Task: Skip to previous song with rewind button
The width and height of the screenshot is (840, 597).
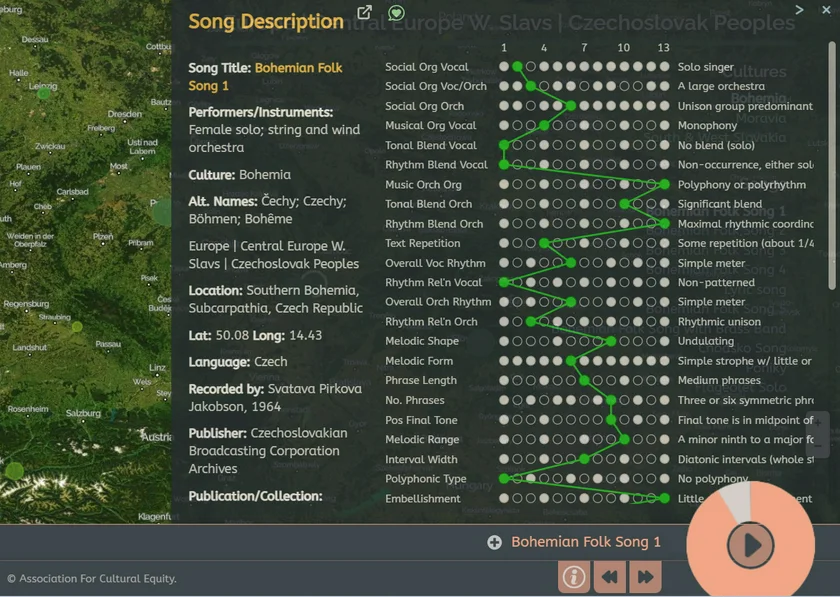Action: (609, 577)
